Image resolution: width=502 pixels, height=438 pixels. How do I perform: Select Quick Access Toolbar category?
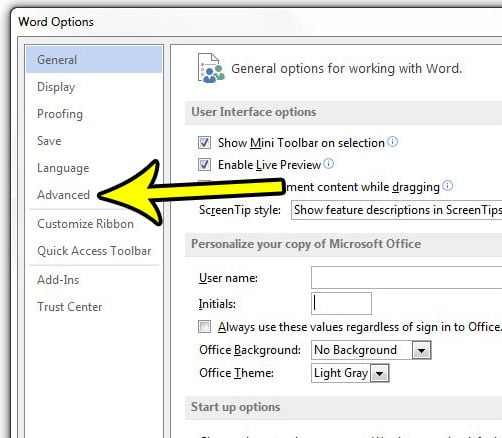94,251
